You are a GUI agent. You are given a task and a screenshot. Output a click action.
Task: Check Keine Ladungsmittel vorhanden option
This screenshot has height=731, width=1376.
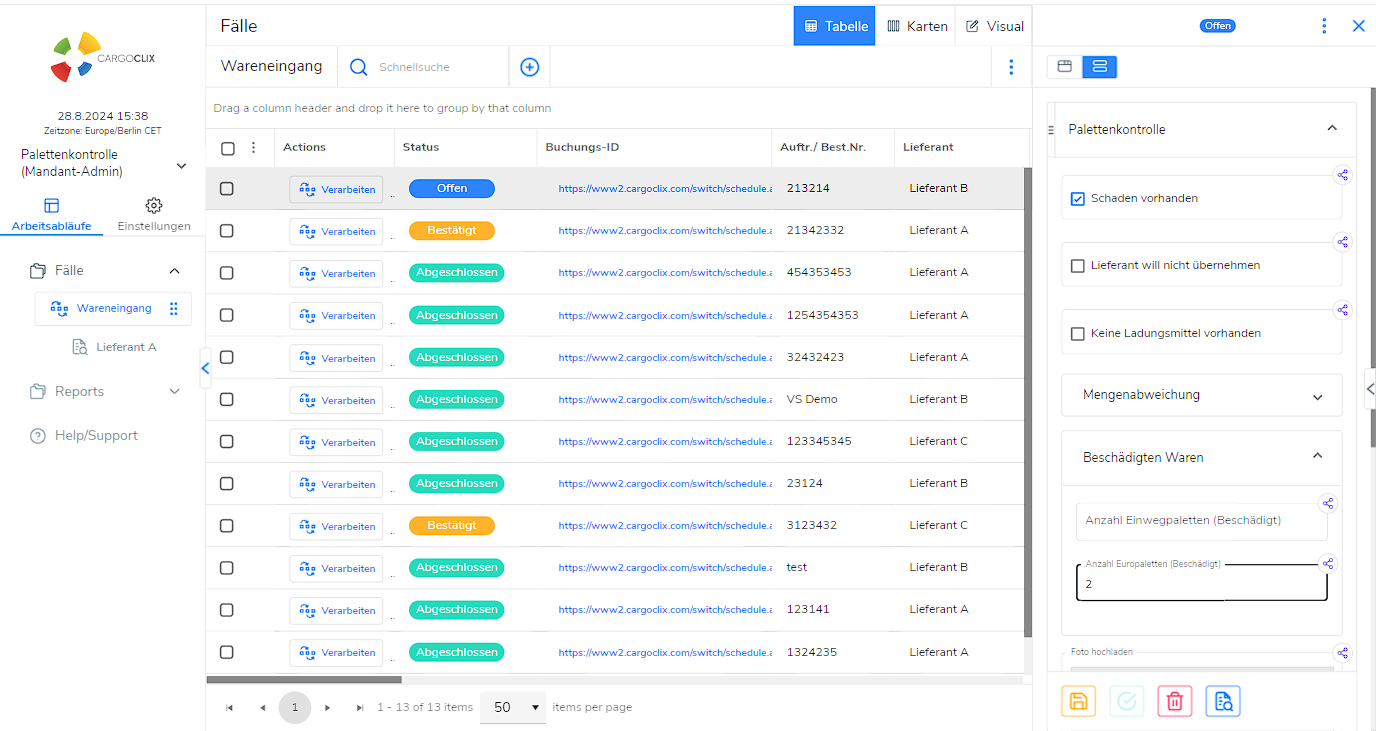click(x=1078, y=334)
